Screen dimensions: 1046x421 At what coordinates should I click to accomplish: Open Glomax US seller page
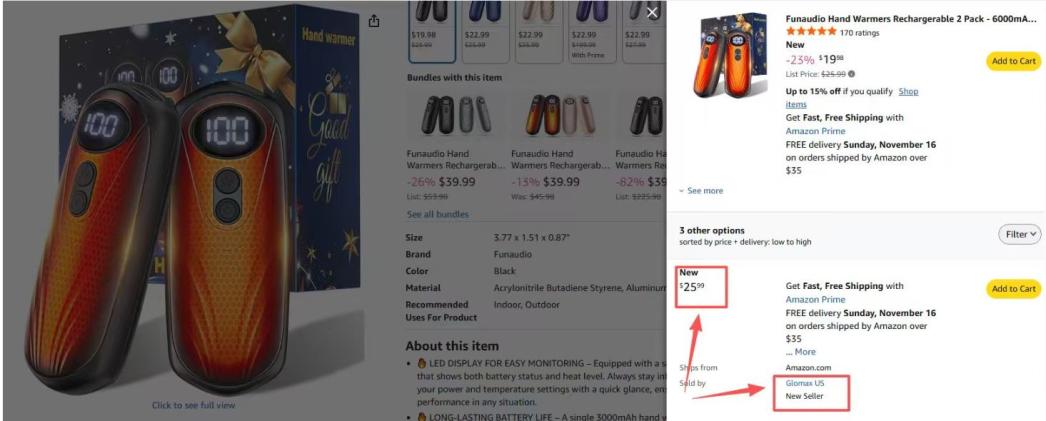805,384
